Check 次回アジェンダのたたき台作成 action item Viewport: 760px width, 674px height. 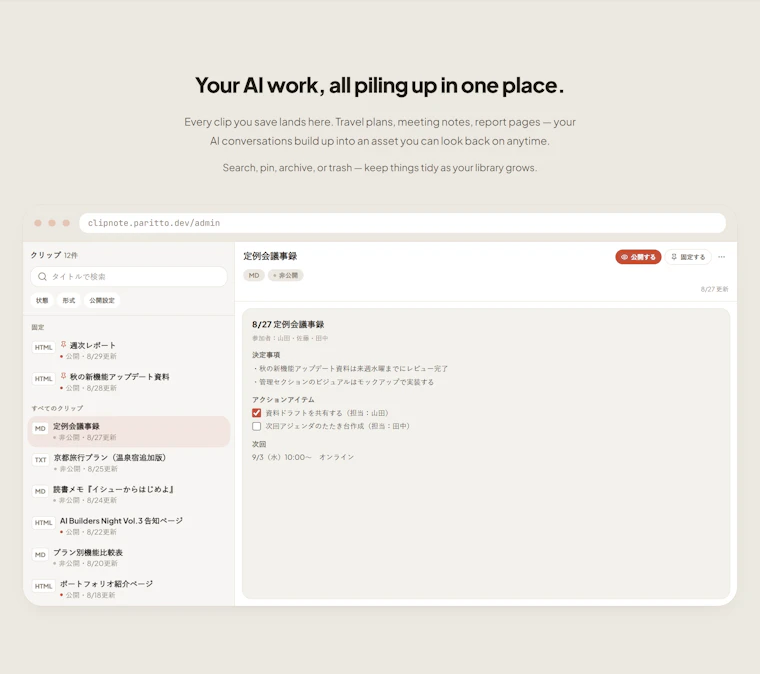click(x=256, y=426)
